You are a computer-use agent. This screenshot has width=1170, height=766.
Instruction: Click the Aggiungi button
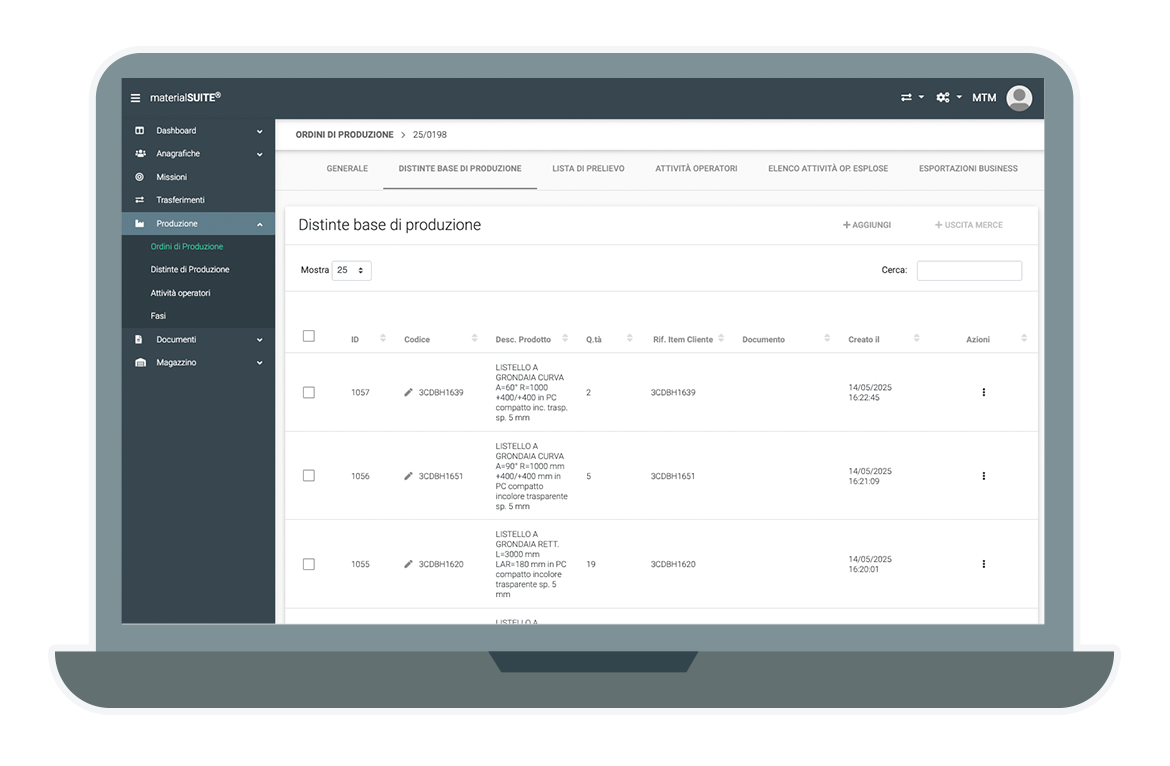point(866,226)
